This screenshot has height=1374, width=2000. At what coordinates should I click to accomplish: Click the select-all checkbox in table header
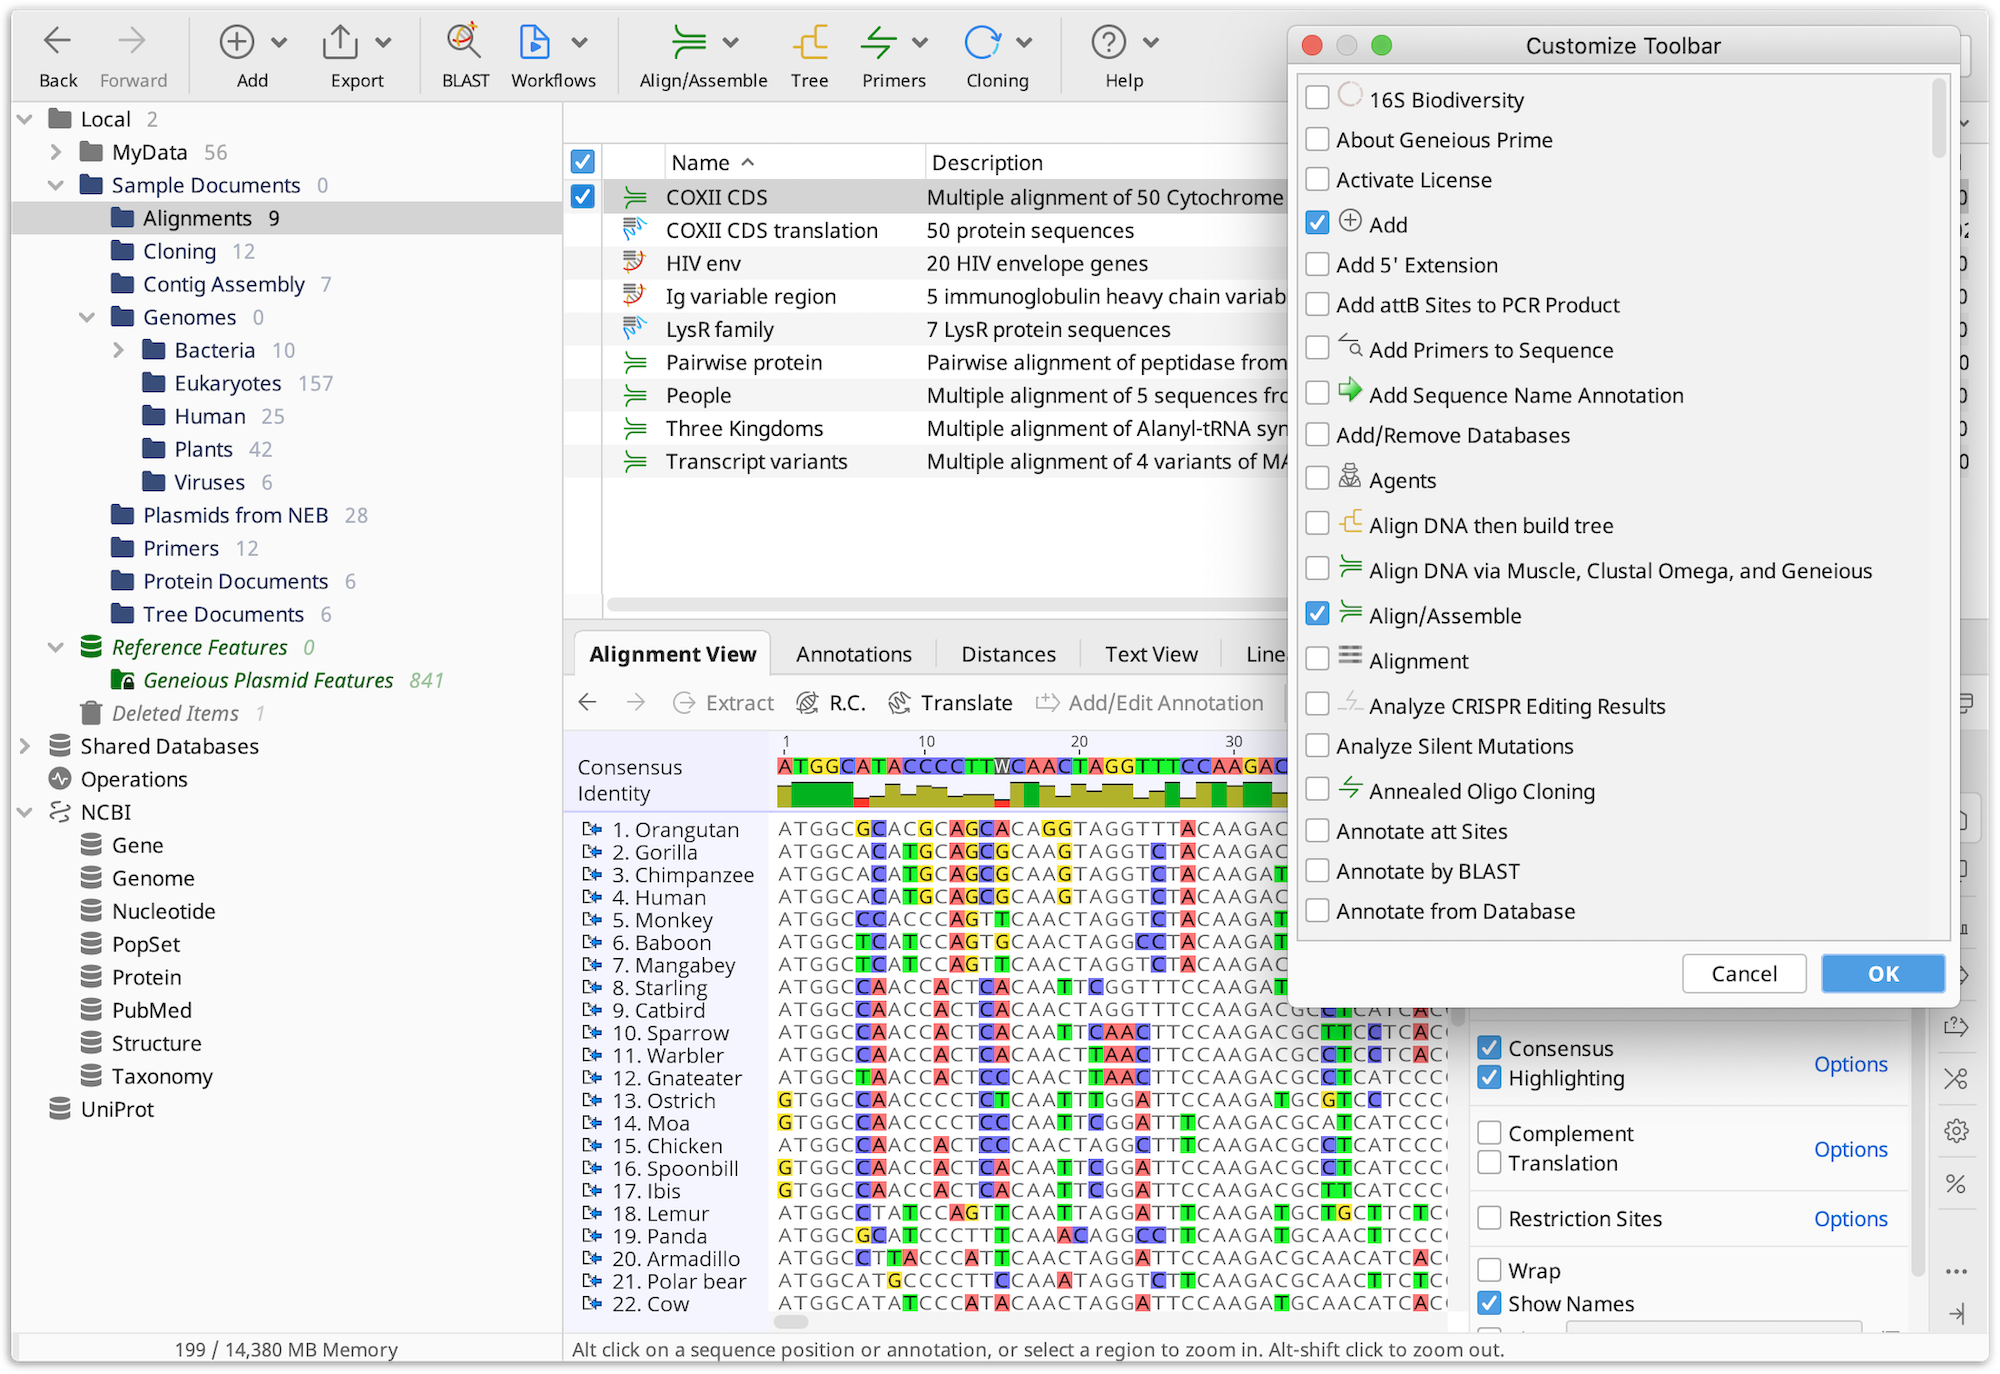click(x=582, y=161)
